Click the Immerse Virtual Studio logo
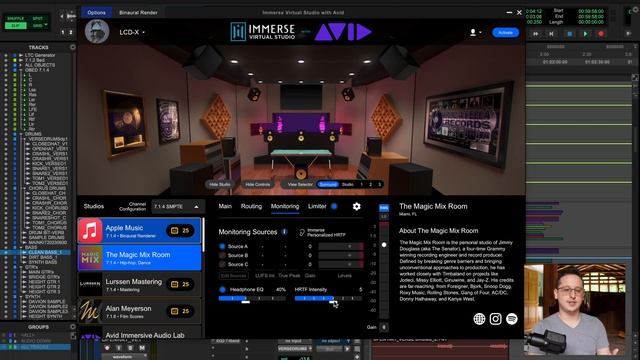Screen dimensions: 640x360 (x=262, y=31)
